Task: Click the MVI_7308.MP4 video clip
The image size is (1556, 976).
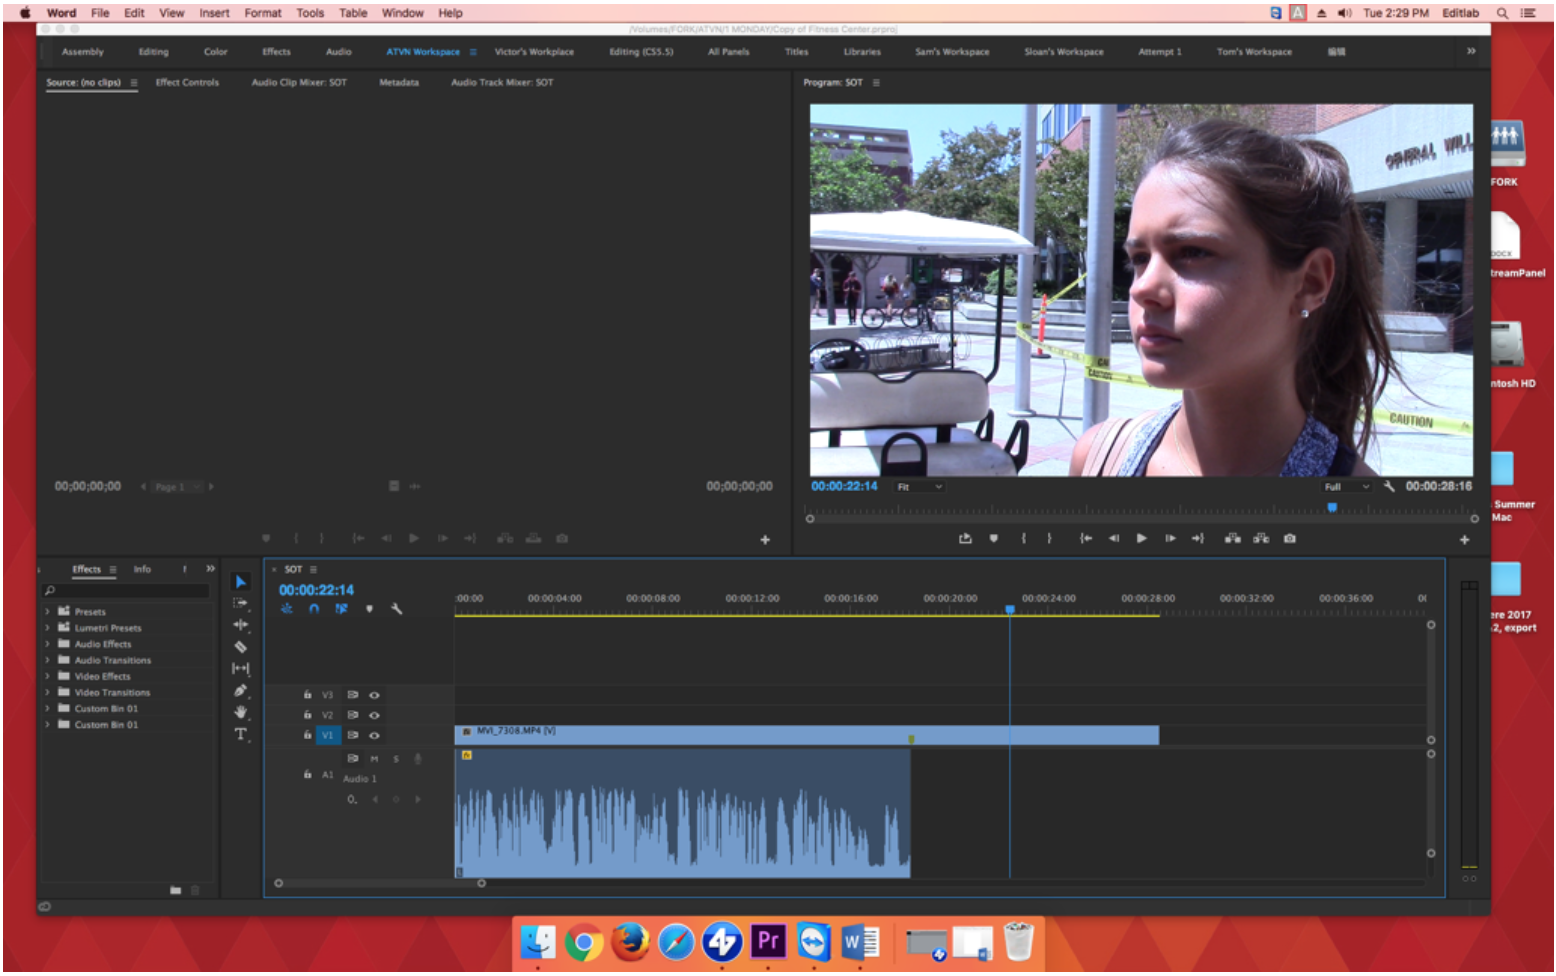Action: pyautogui.click(x=700, y=735)
